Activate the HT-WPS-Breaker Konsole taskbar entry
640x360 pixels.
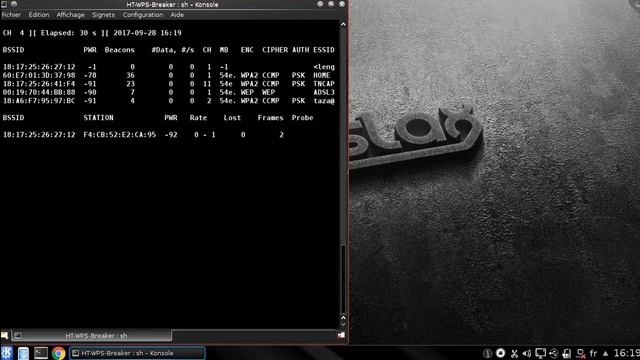[x=137, y=353]
